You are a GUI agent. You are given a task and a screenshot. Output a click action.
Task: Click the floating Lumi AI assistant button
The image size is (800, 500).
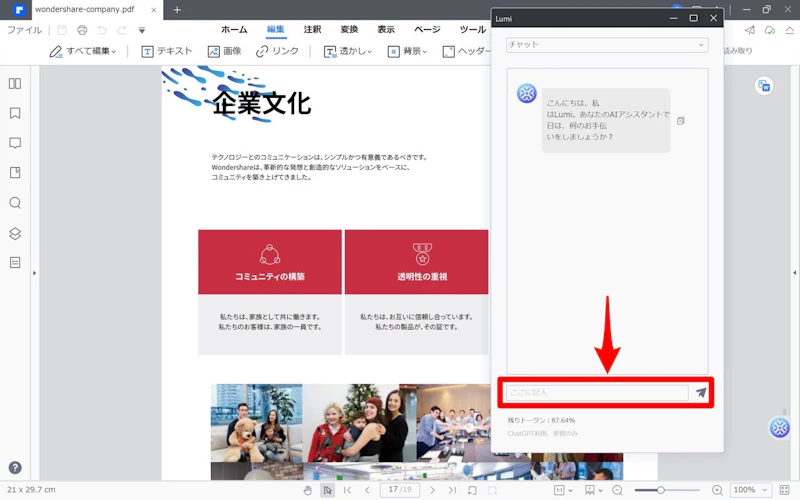pyautogui.click(x=780, y=428)
